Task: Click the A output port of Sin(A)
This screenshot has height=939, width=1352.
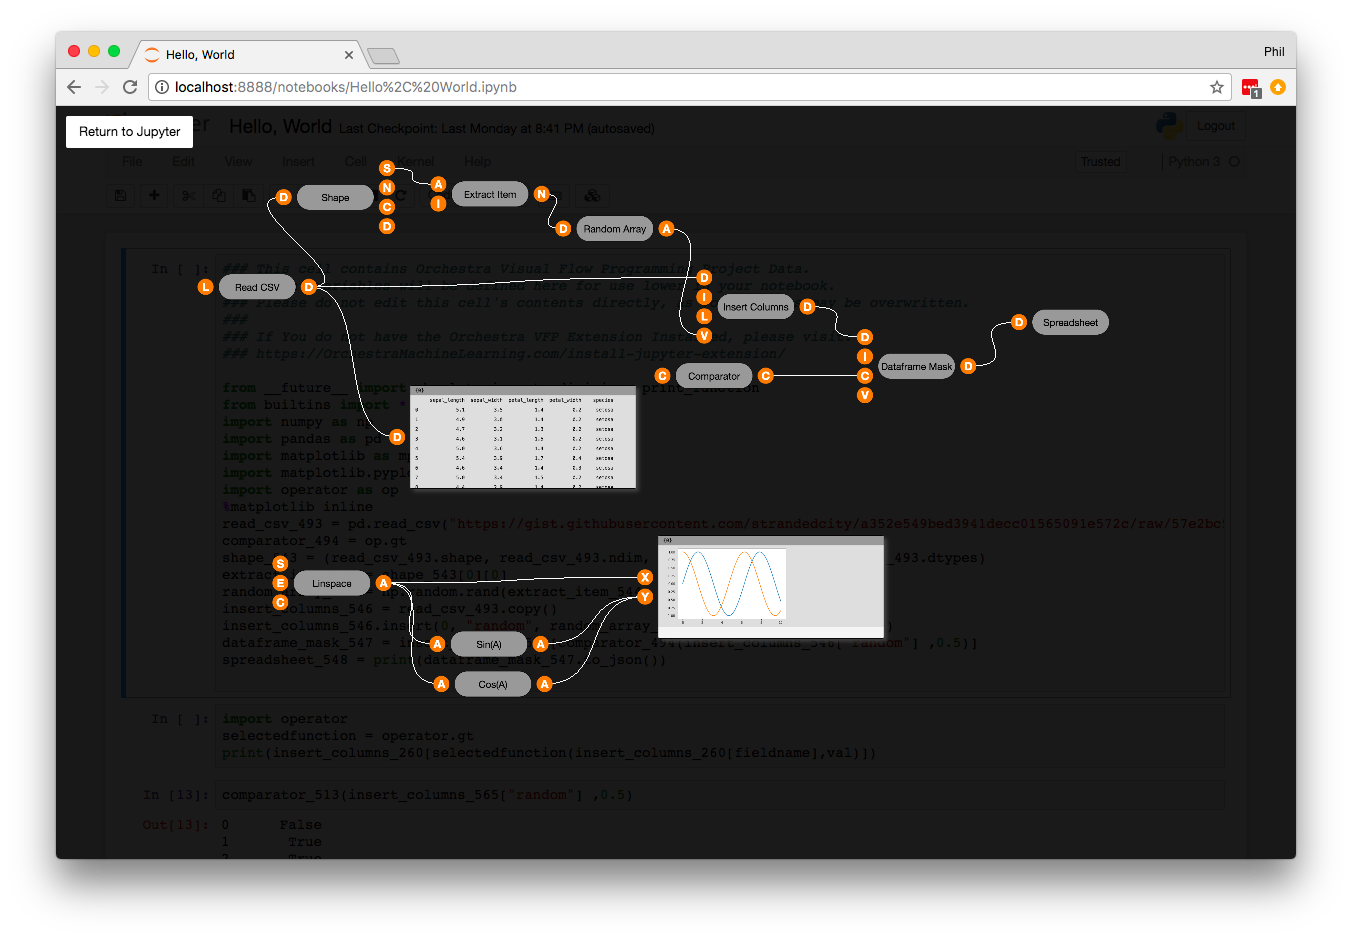Action: [x=541, y=645]
